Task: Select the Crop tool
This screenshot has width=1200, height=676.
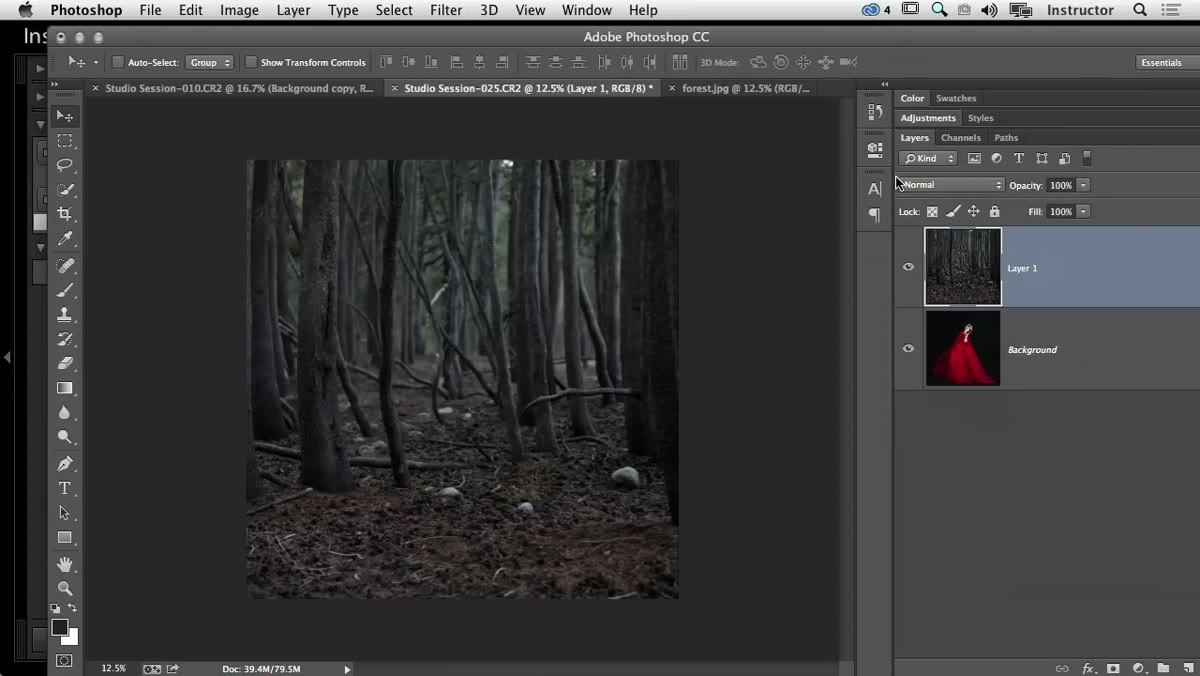Action: (x=65, y=214)
